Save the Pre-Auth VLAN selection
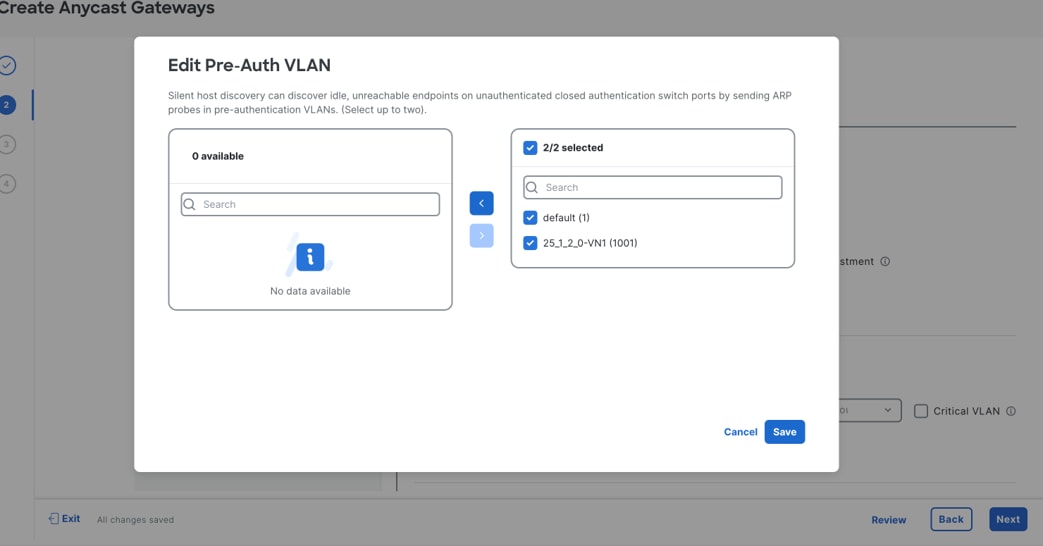Viewport: 1043px width, 546px height. click(x=784, y=432)
